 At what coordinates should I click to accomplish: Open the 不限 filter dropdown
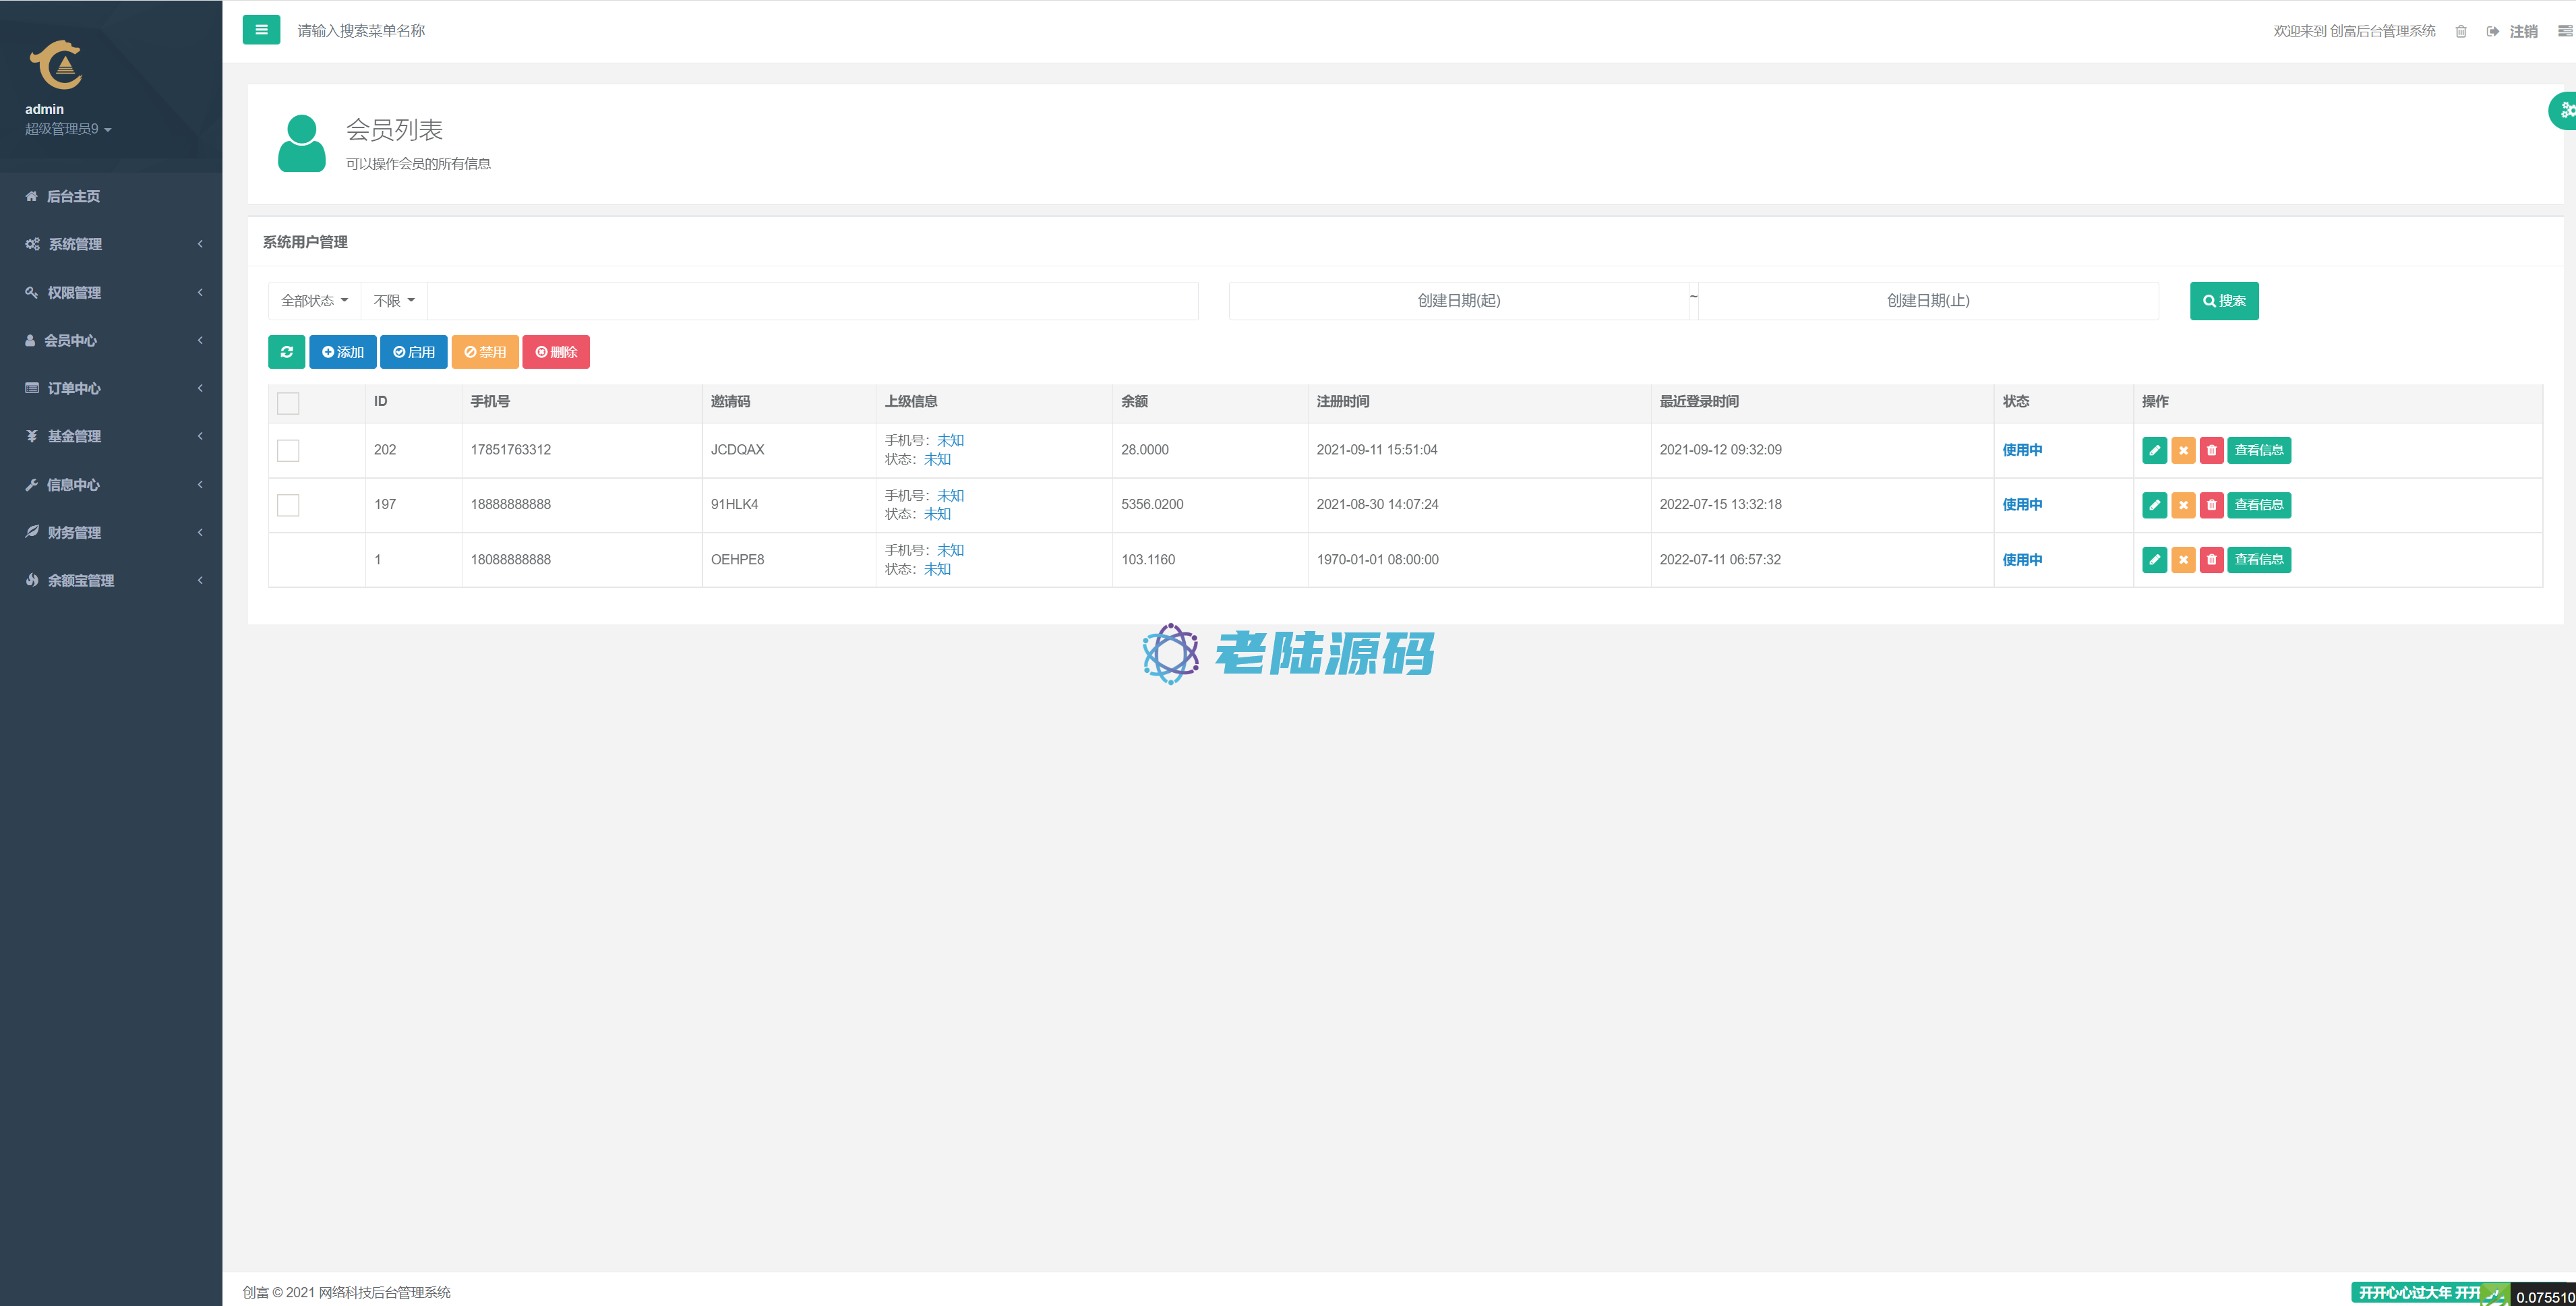[x=394, y=301]
